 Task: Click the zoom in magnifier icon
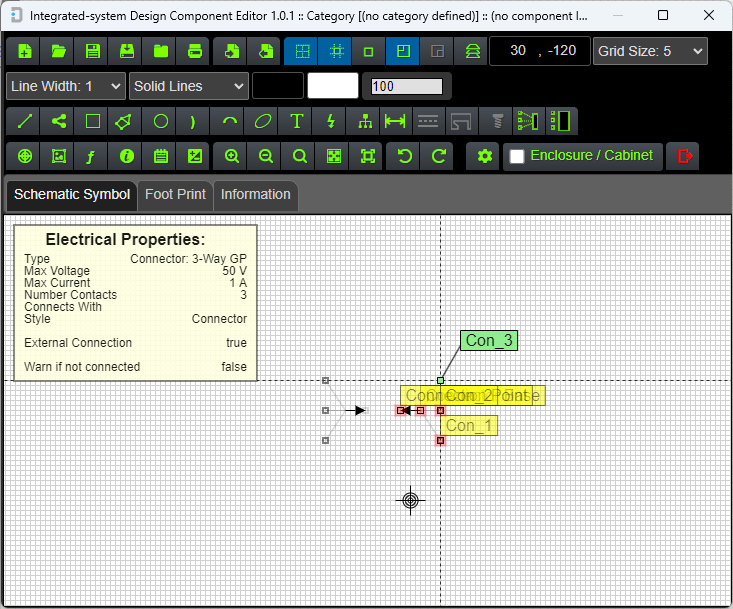232,156
